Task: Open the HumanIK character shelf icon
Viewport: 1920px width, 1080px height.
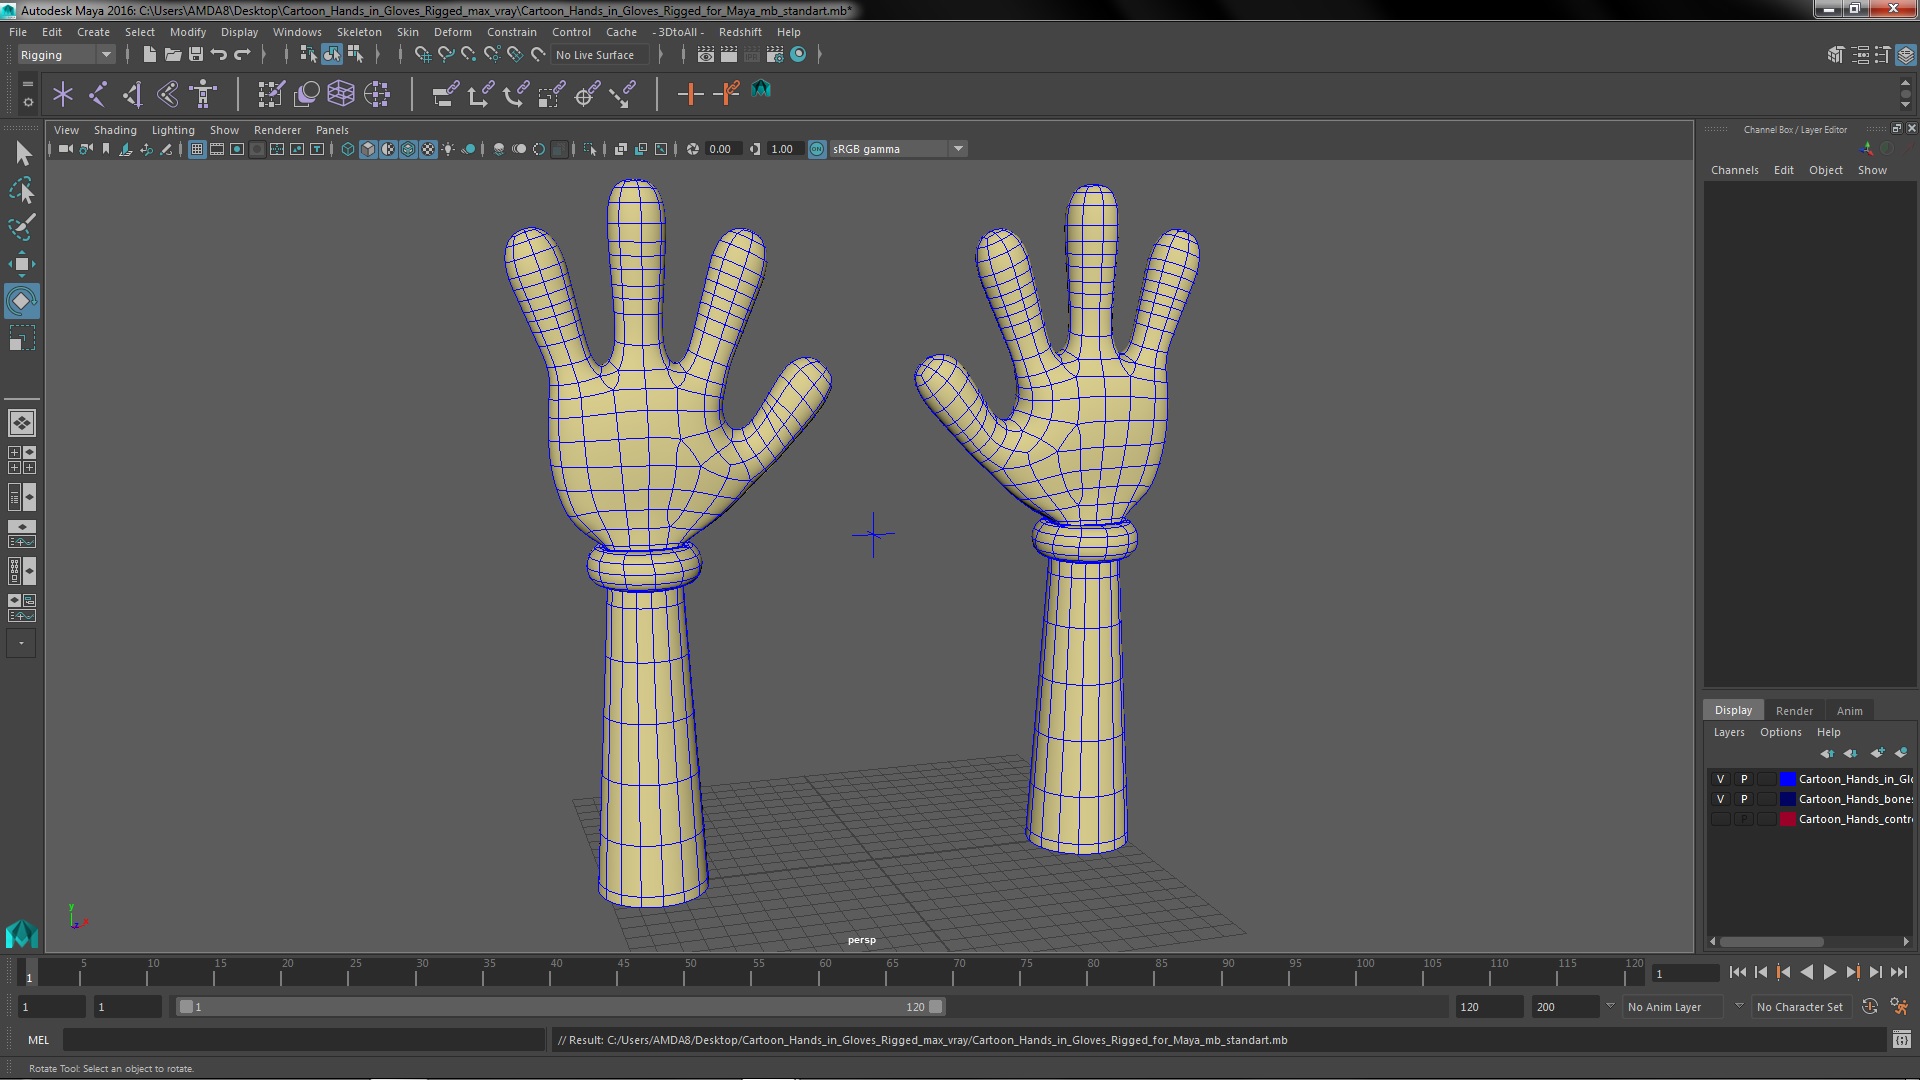Action: 204,95
